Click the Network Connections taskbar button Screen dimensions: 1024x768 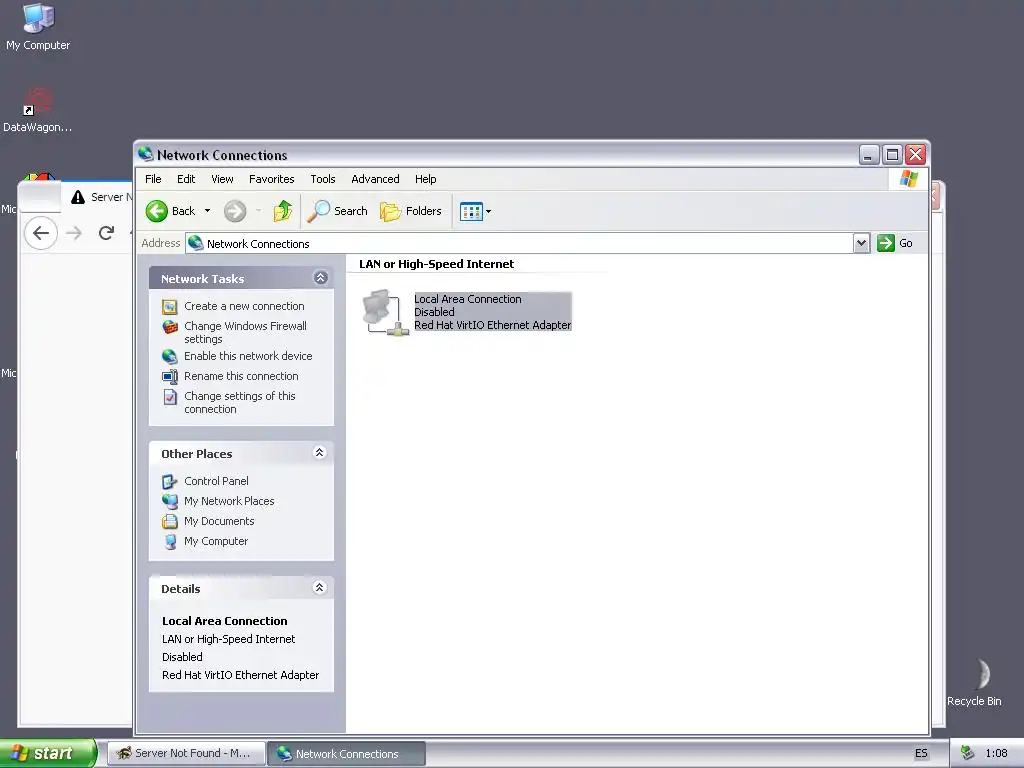(x=347, y=753)
